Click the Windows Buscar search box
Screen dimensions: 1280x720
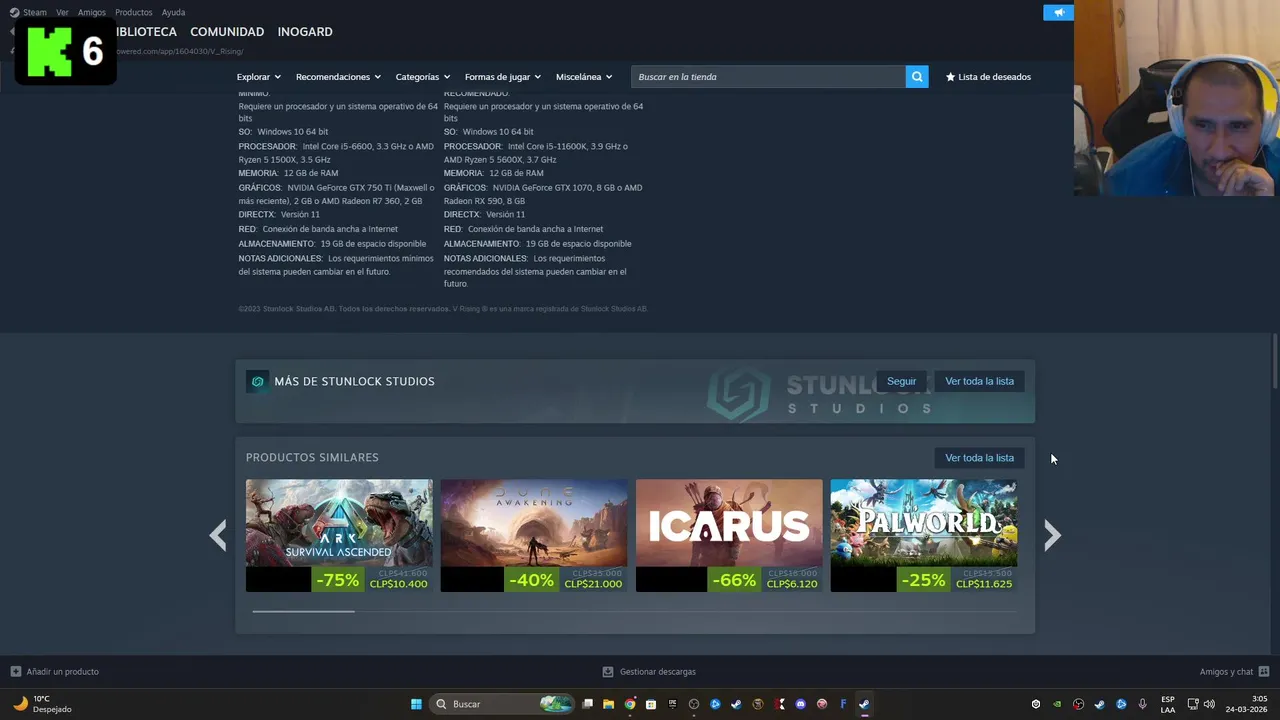pyautogui.click(x=503, y=704)
